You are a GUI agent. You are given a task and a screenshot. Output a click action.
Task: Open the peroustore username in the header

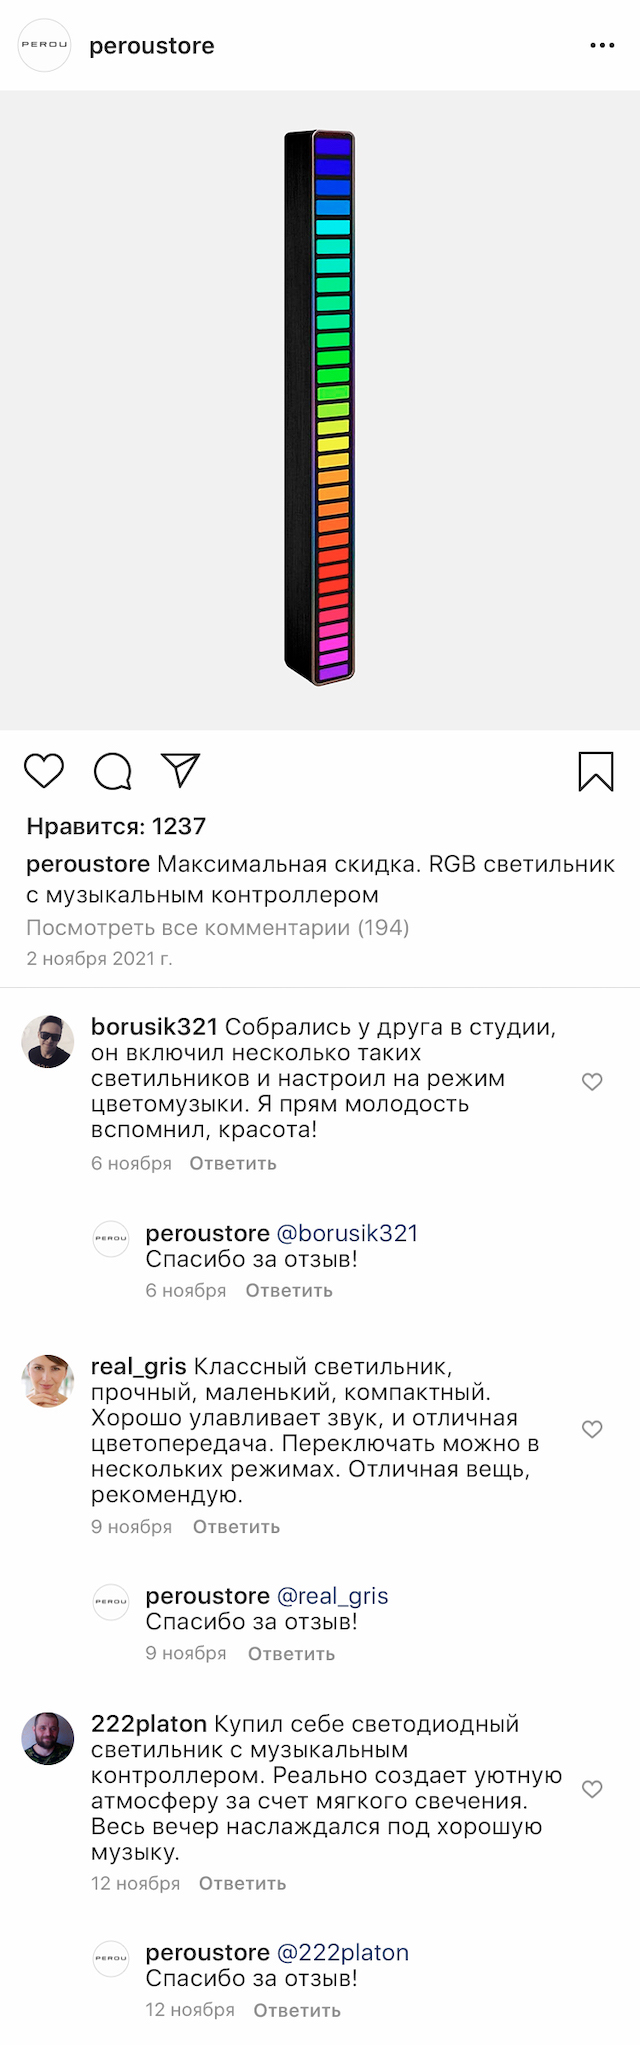(152, 46)
